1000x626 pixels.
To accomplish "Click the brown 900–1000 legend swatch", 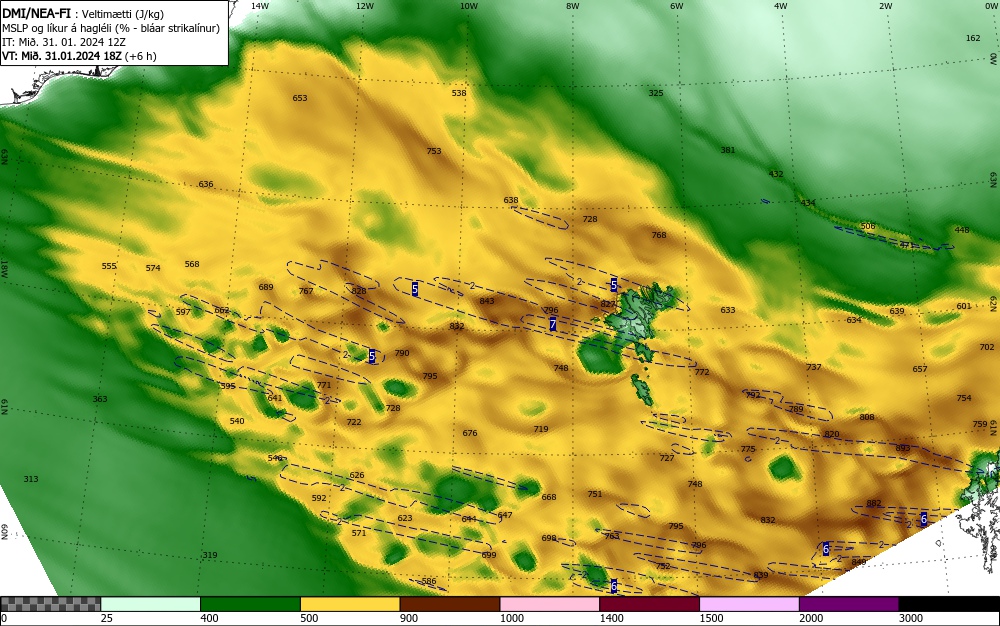I will (450, 604).
